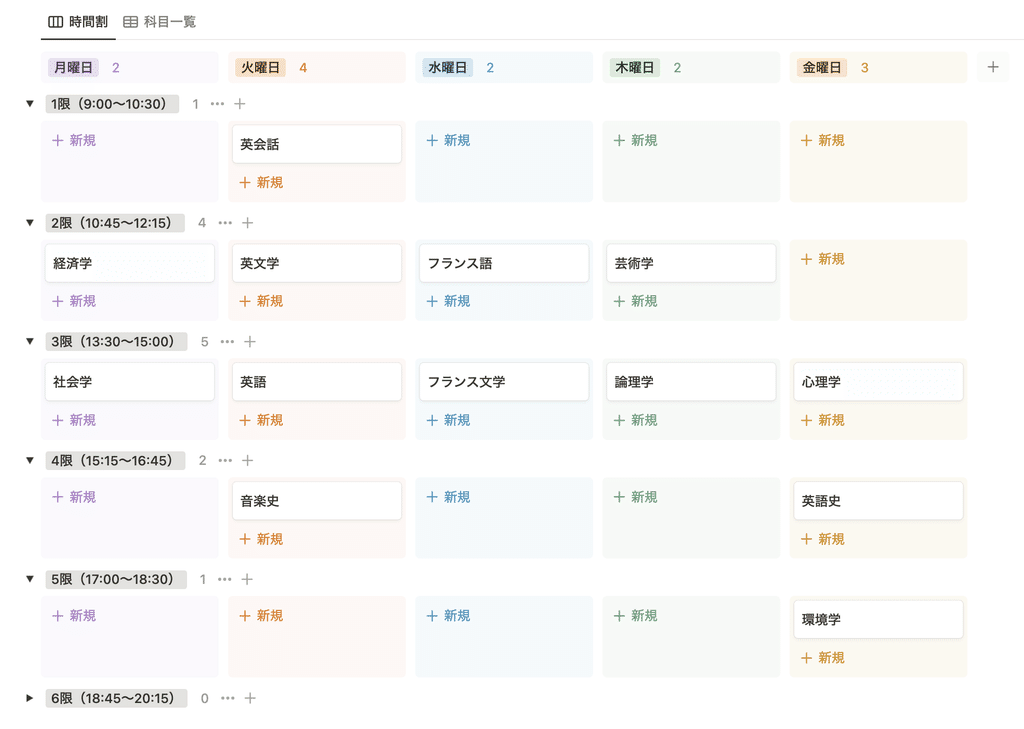Viewport: 1024px width, 729px height.
Task: Add new card below 論理学
Action: [x=635, y=420]
